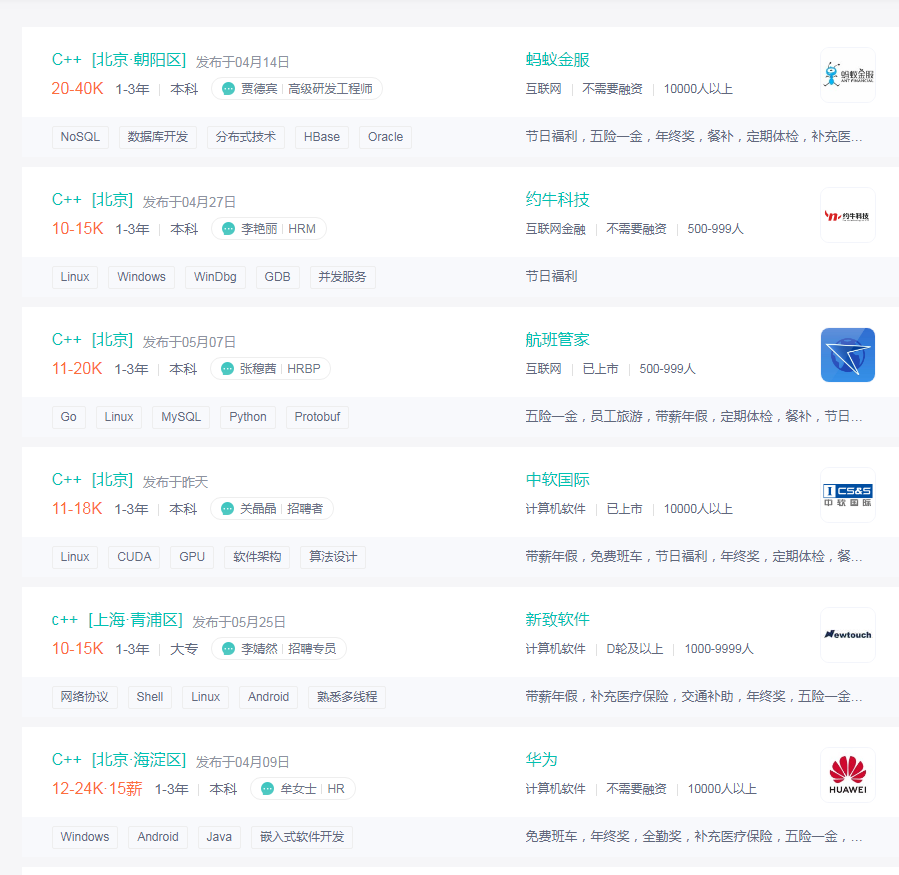Click chat bubble icon beside 李艳丽
This screenshot has height=875, width=899.
pyautogui.click(x=228, y=229)
